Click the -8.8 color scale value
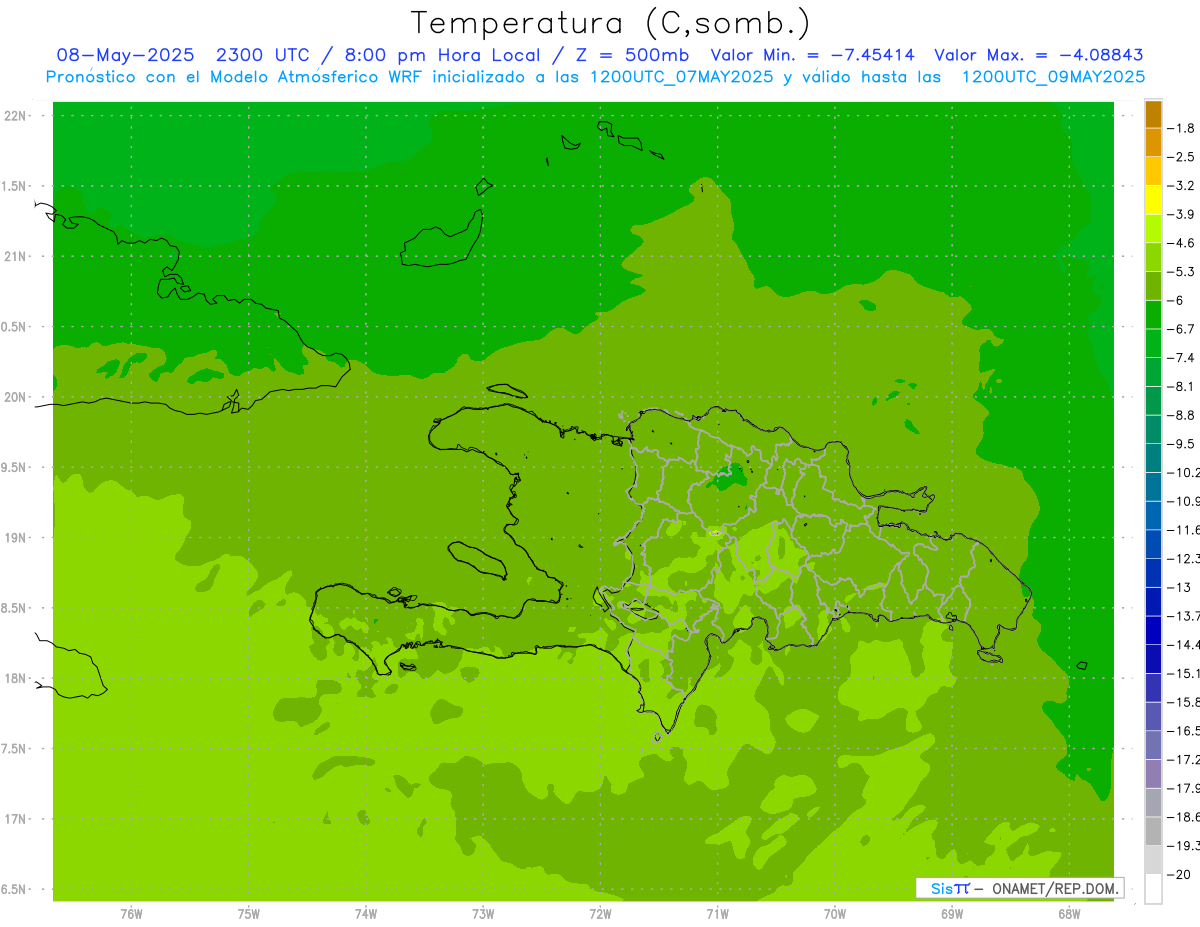The width and height of the screenshot is (1200, 927). (x=1182, y=415)
